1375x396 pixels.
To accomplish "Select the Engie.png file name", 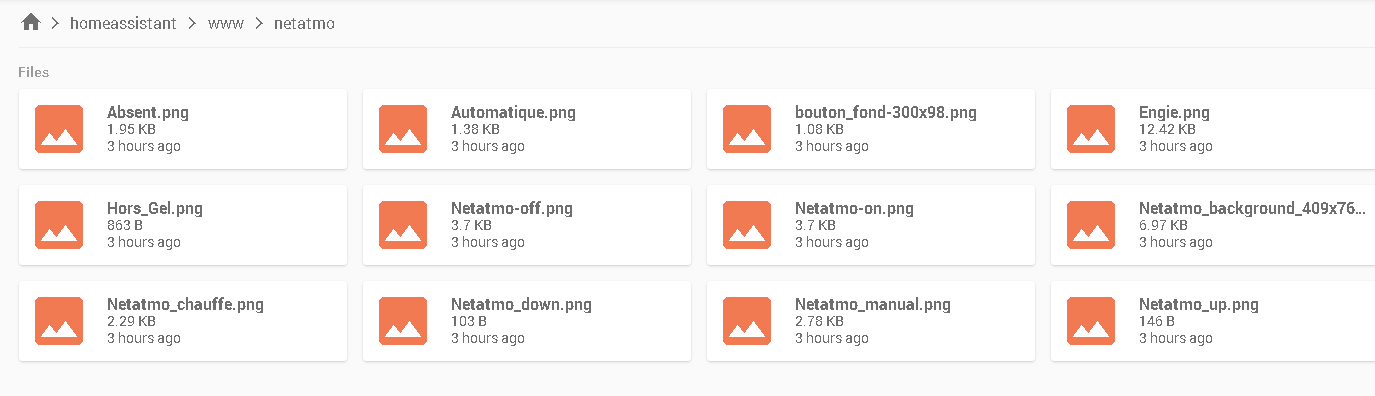I will (x=1174, y=113).
